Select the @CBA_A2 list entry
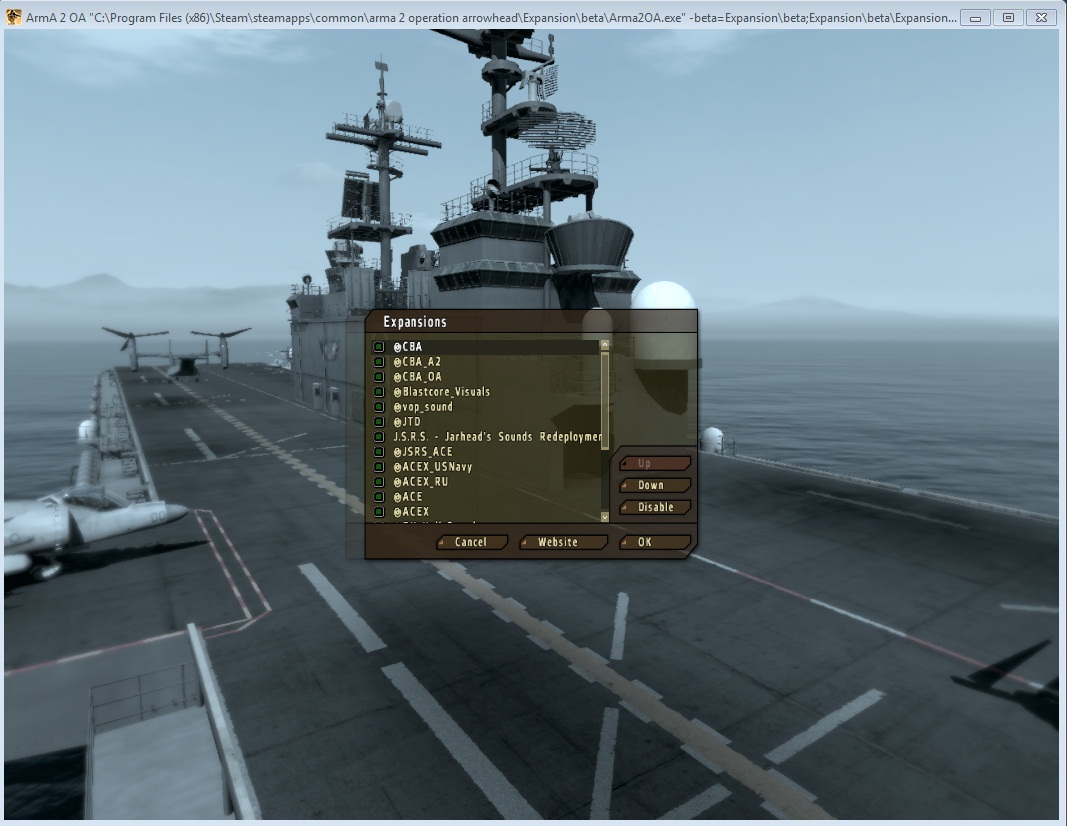The image size is (1067, 826). pos(485,362)
